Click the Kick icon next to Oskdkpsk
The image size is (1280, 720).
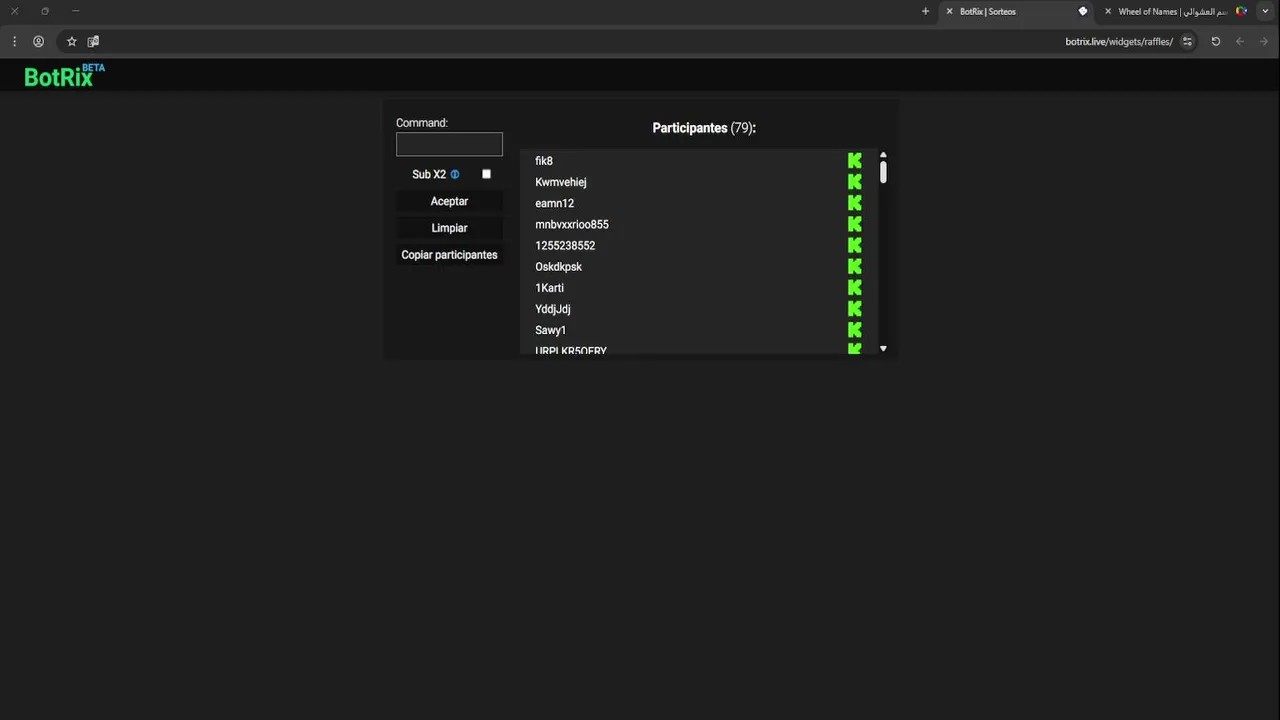[x=855, y=267]
